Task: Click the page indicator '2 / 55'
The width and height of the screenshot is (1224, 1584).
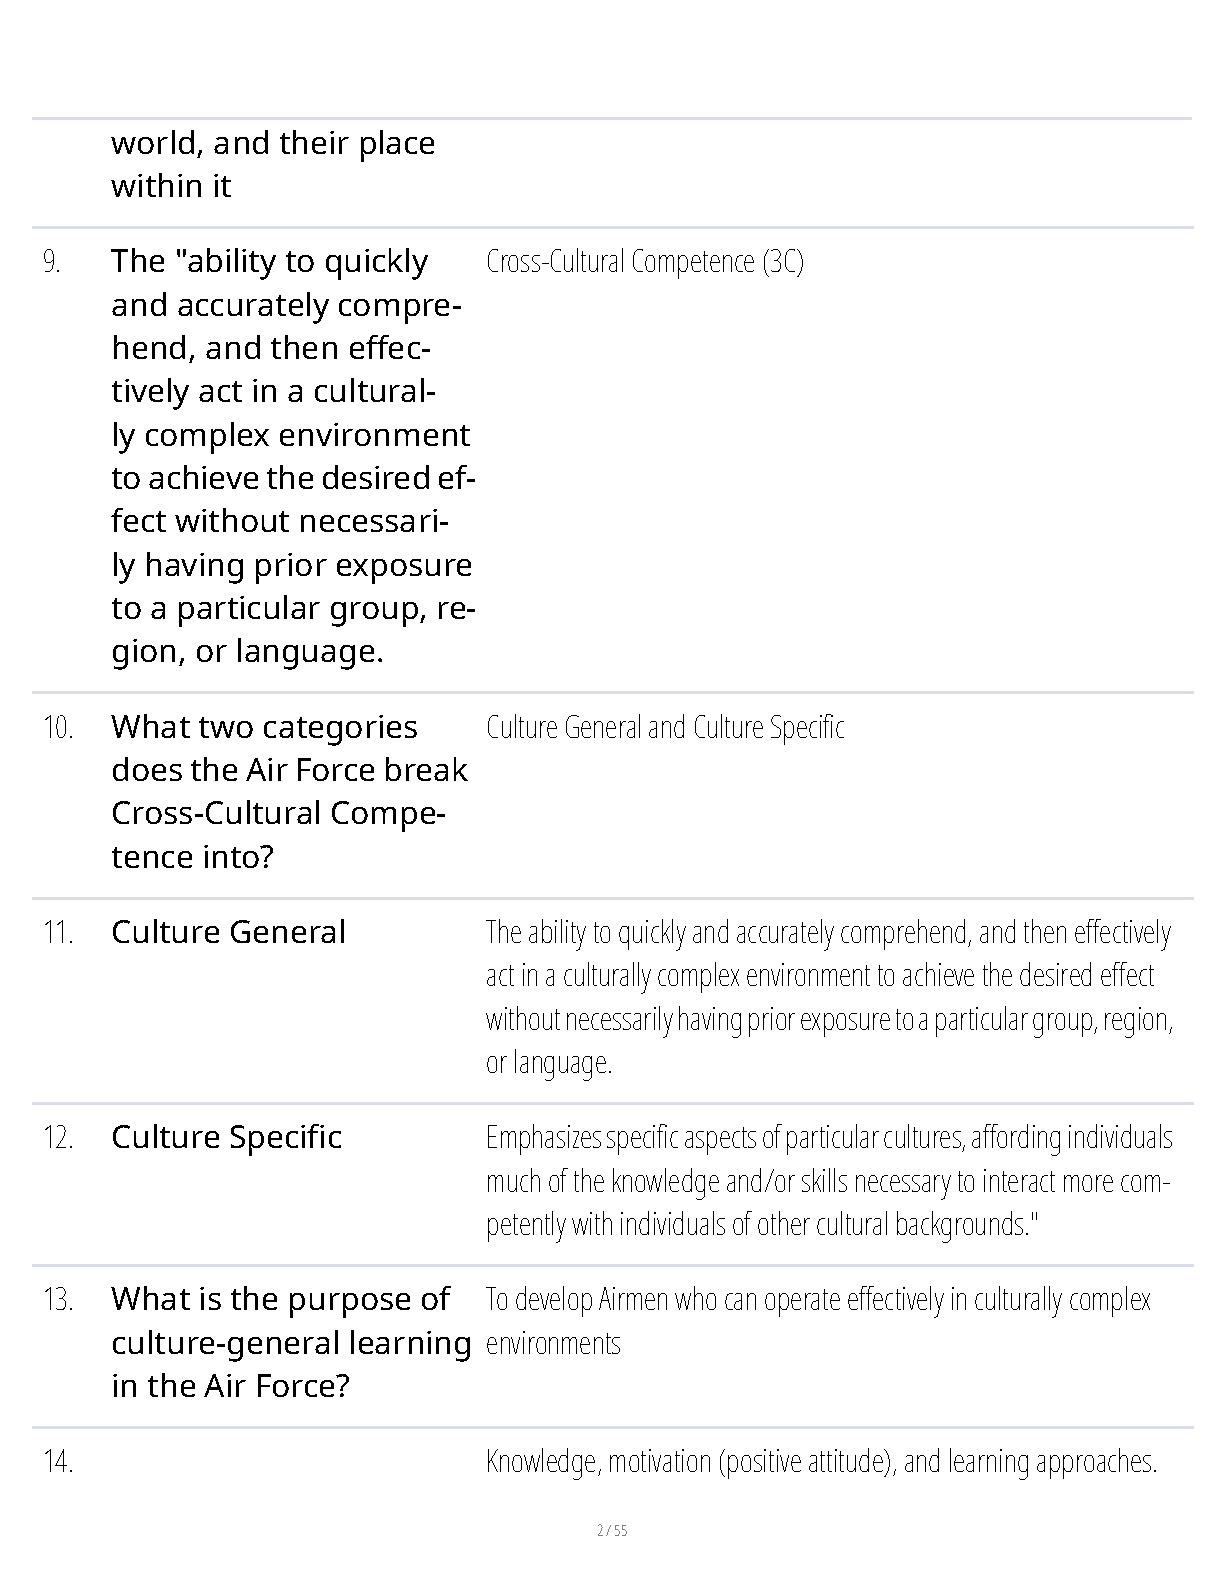Action: pyautogui.click(x=612, y=1531)
